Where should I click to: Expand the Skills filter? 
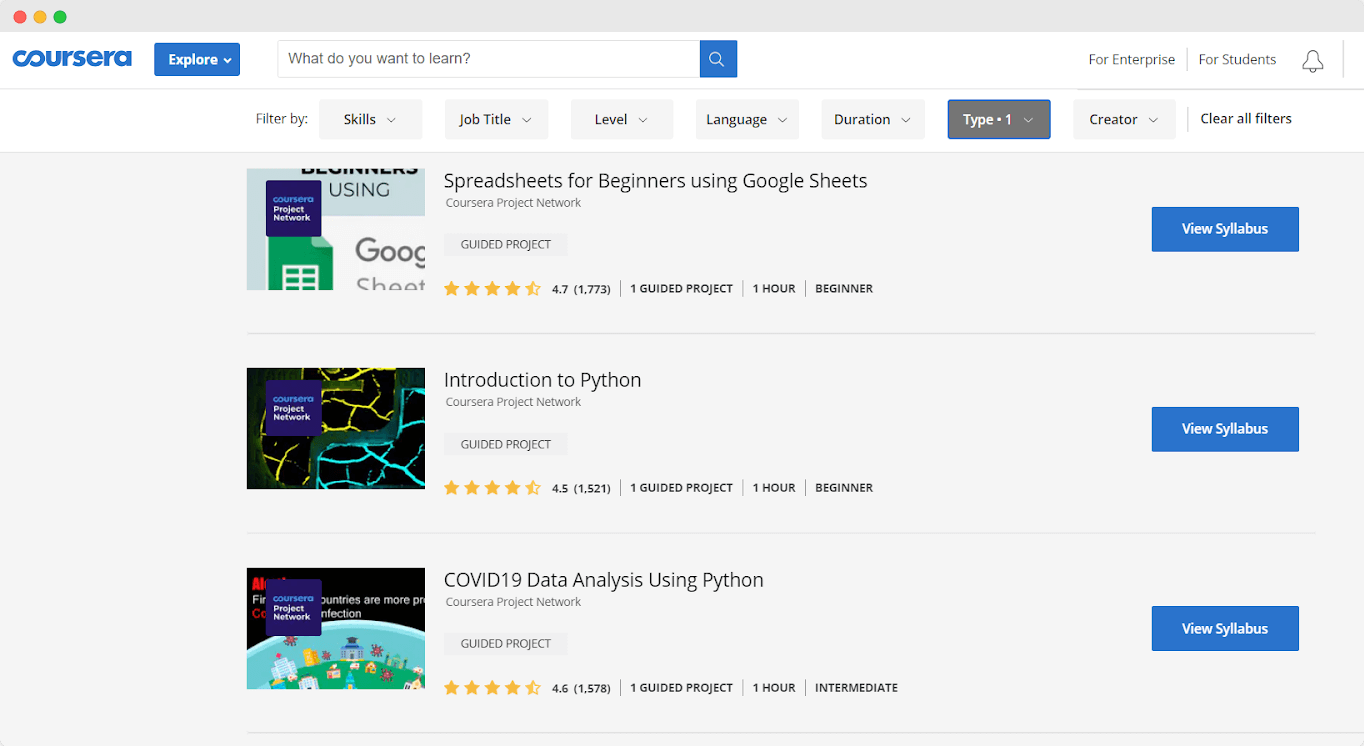tap(370, 119)
